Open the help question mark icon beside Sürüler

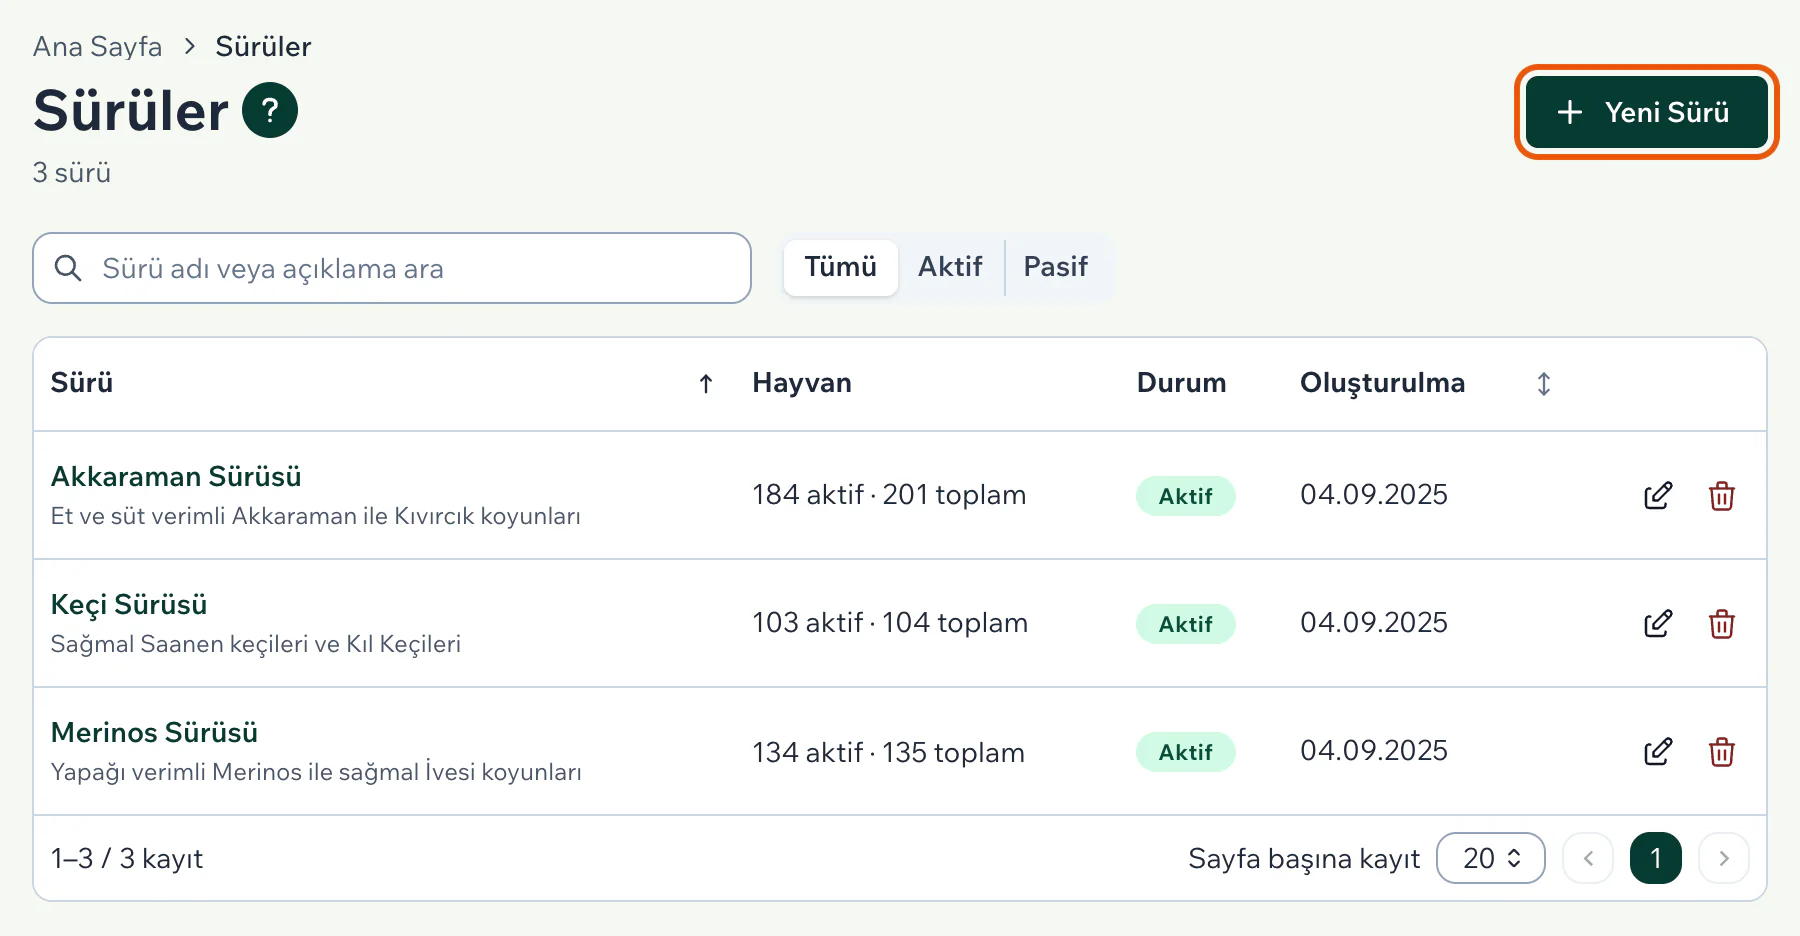pyautogui.click(x=270, y=110)
